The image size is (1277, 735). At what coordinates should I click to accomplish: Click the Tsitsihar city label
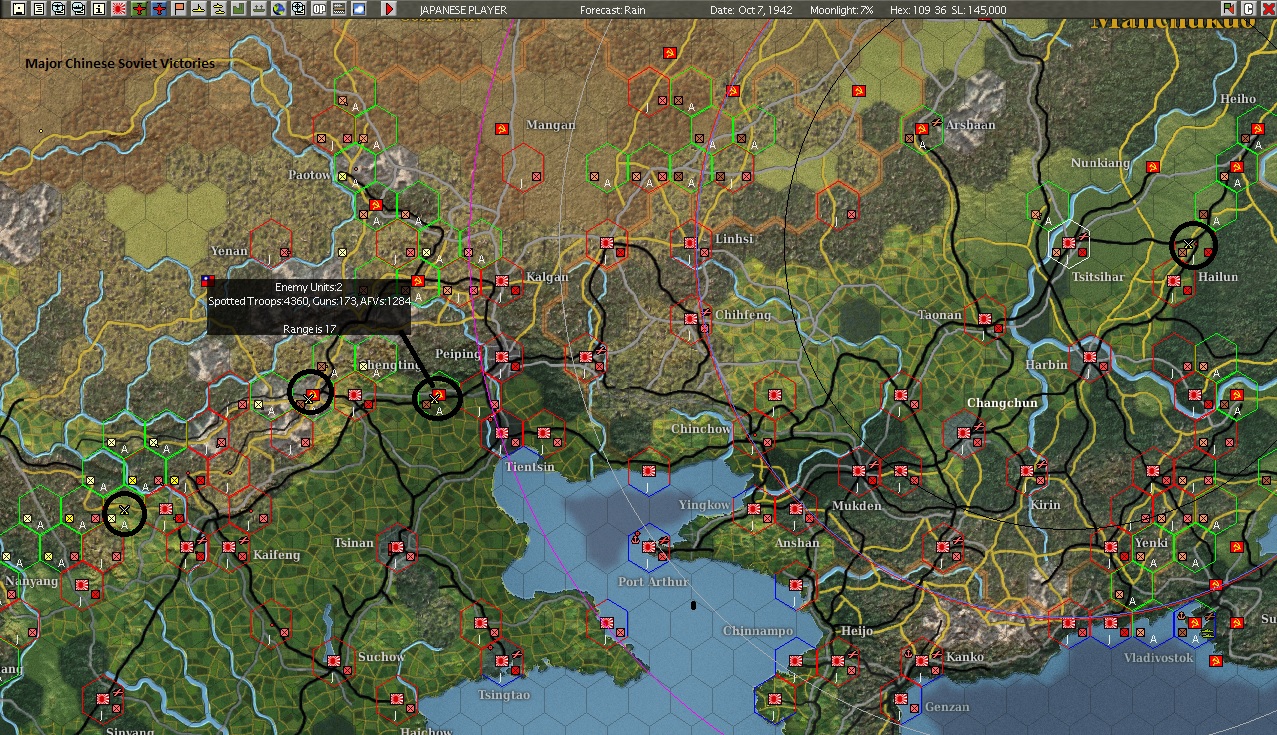point(1098,277)
